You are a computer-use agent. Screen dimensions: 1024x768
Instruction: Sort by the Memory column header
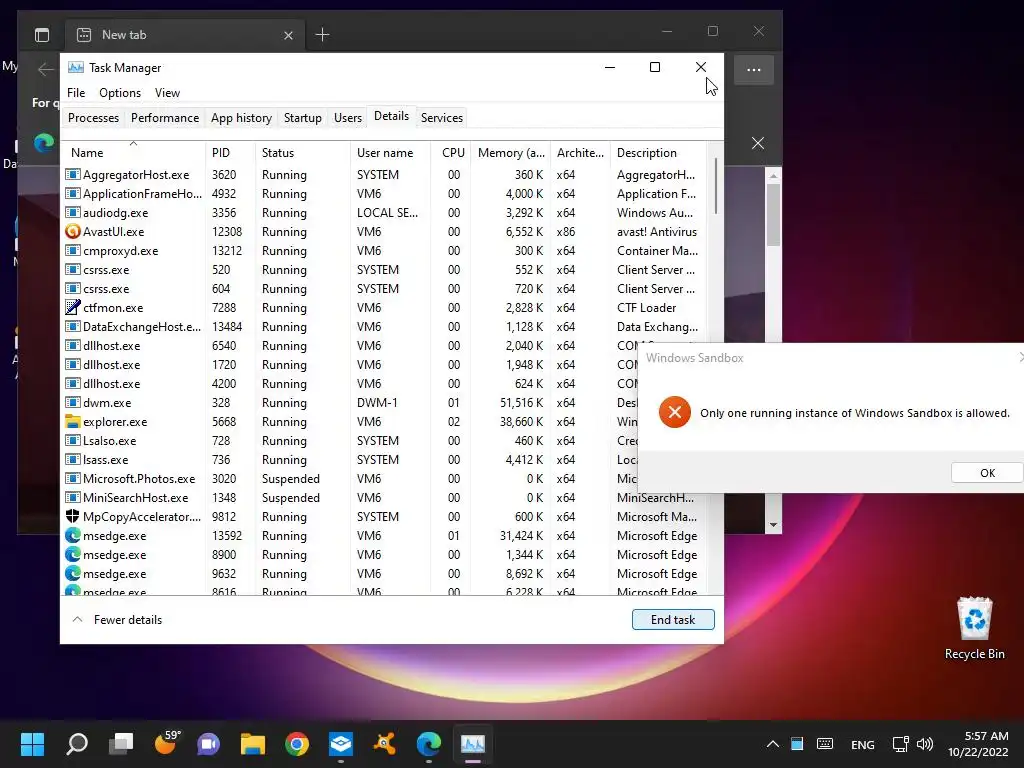[511, 153]
